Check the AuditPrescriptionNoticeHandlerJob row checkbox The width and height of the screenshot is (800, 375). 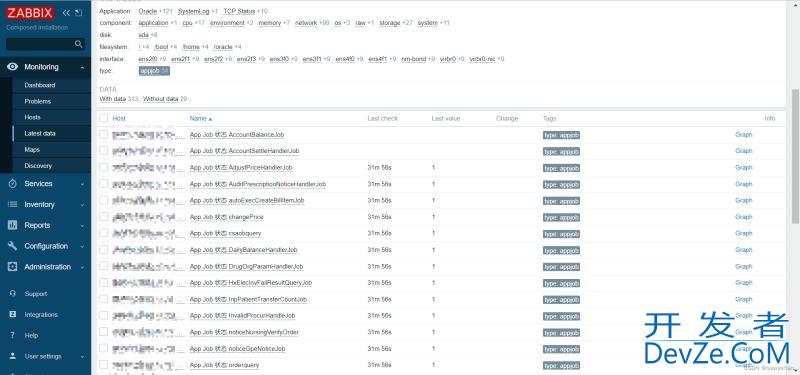104,184
